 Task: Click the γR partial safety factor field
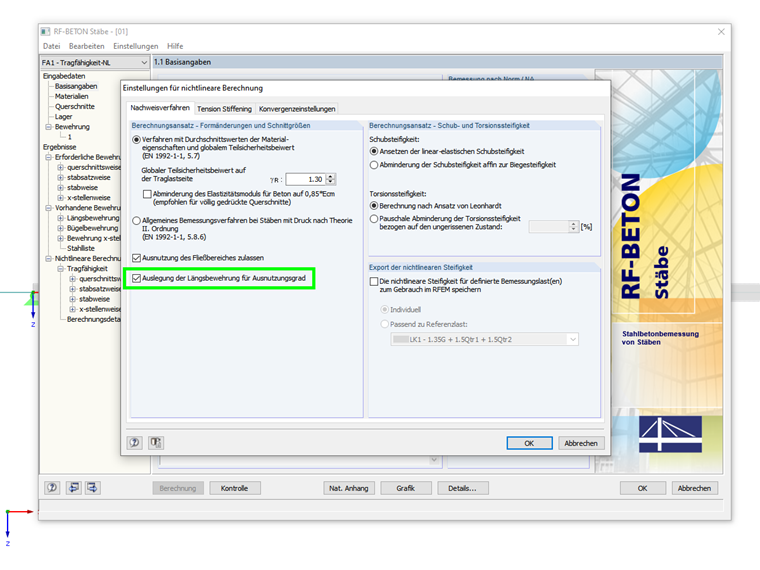[305, 179]
